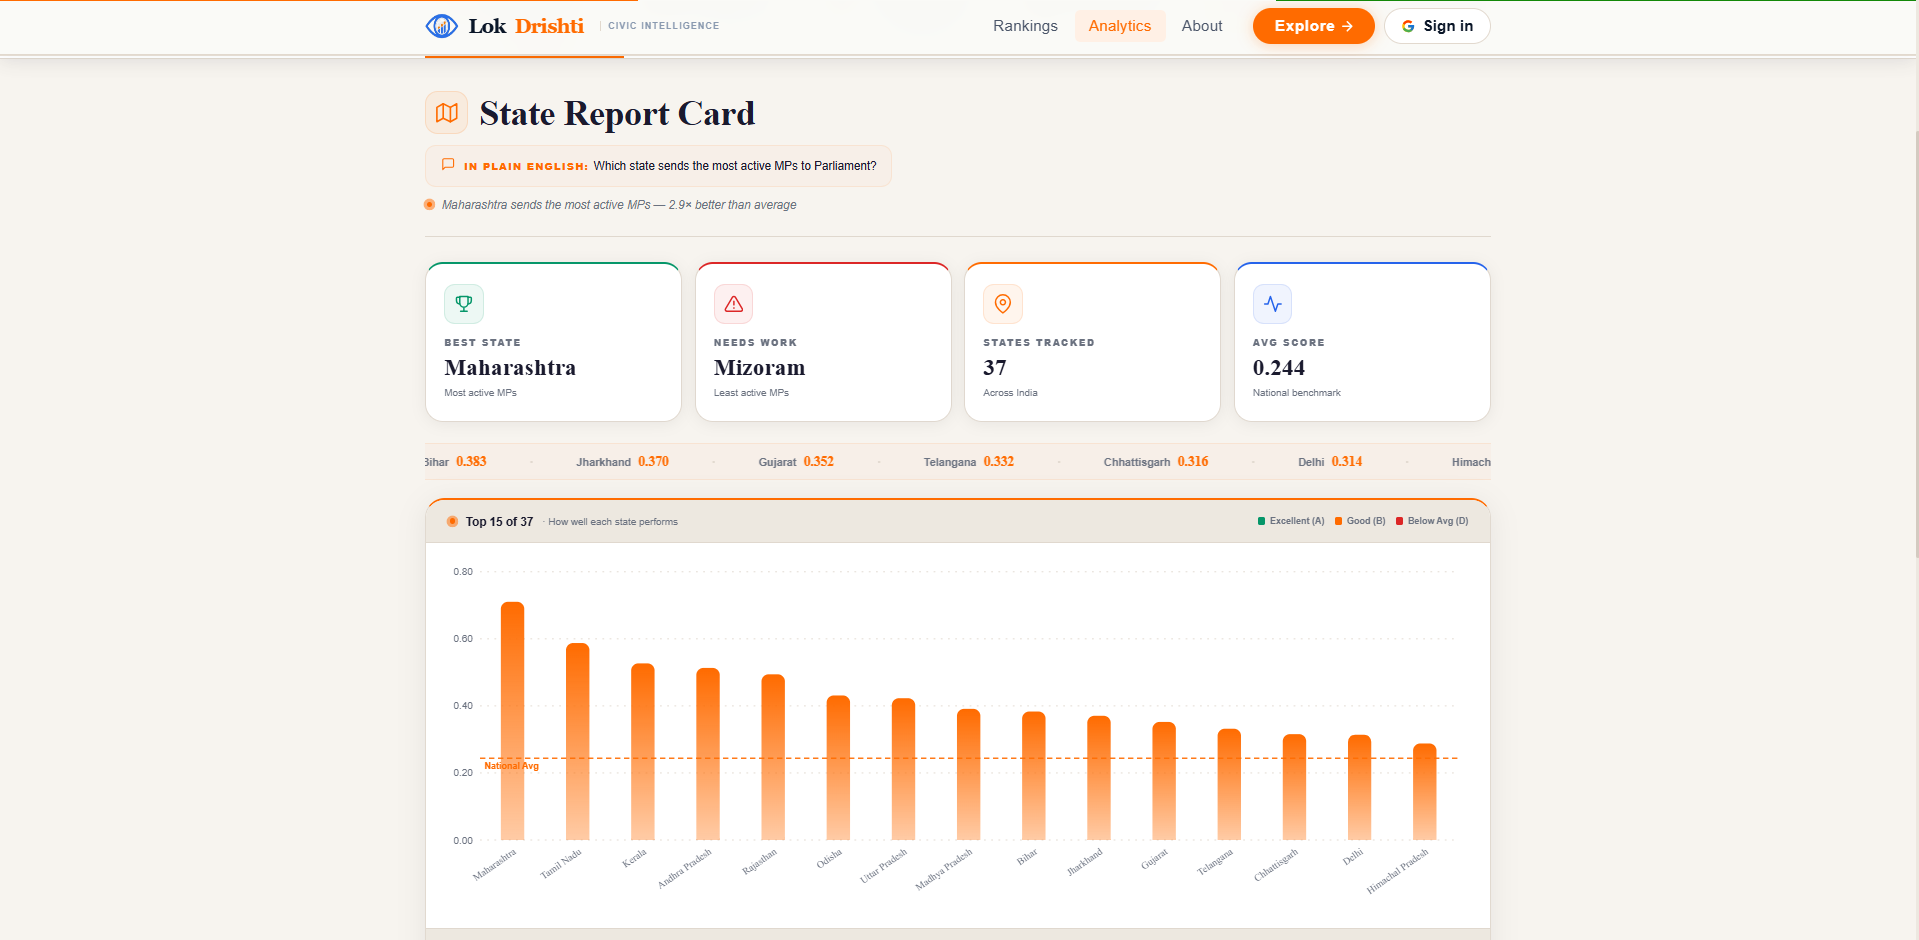This screenshot has height=940, width=1919.
Task: Click the map icon beside State Report Card heading
Action: click(446, 113)
